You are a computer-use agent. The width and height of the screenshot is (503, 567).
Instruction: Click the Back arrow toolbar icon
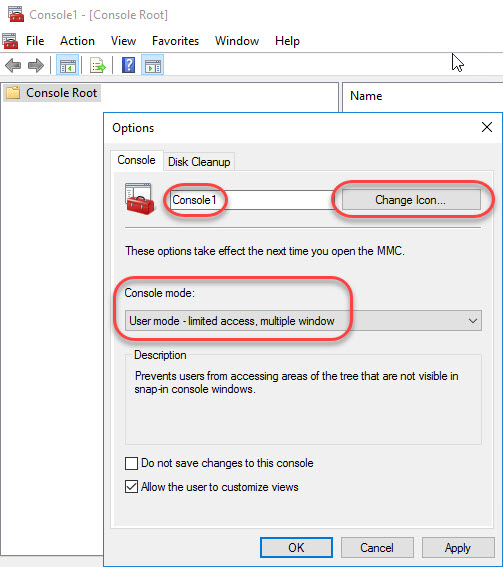[x=13, y=66]
